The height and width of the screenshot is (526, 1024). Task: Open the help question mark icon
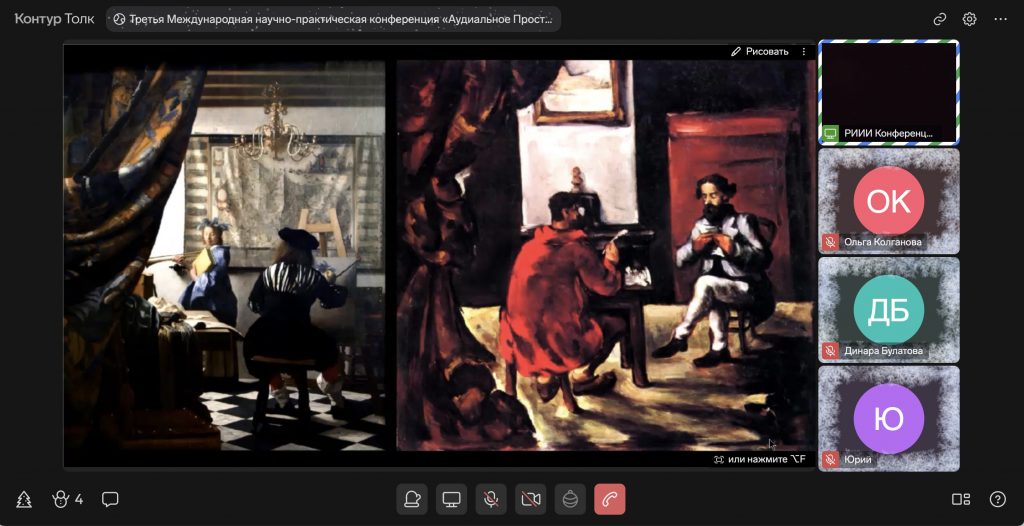997,499
